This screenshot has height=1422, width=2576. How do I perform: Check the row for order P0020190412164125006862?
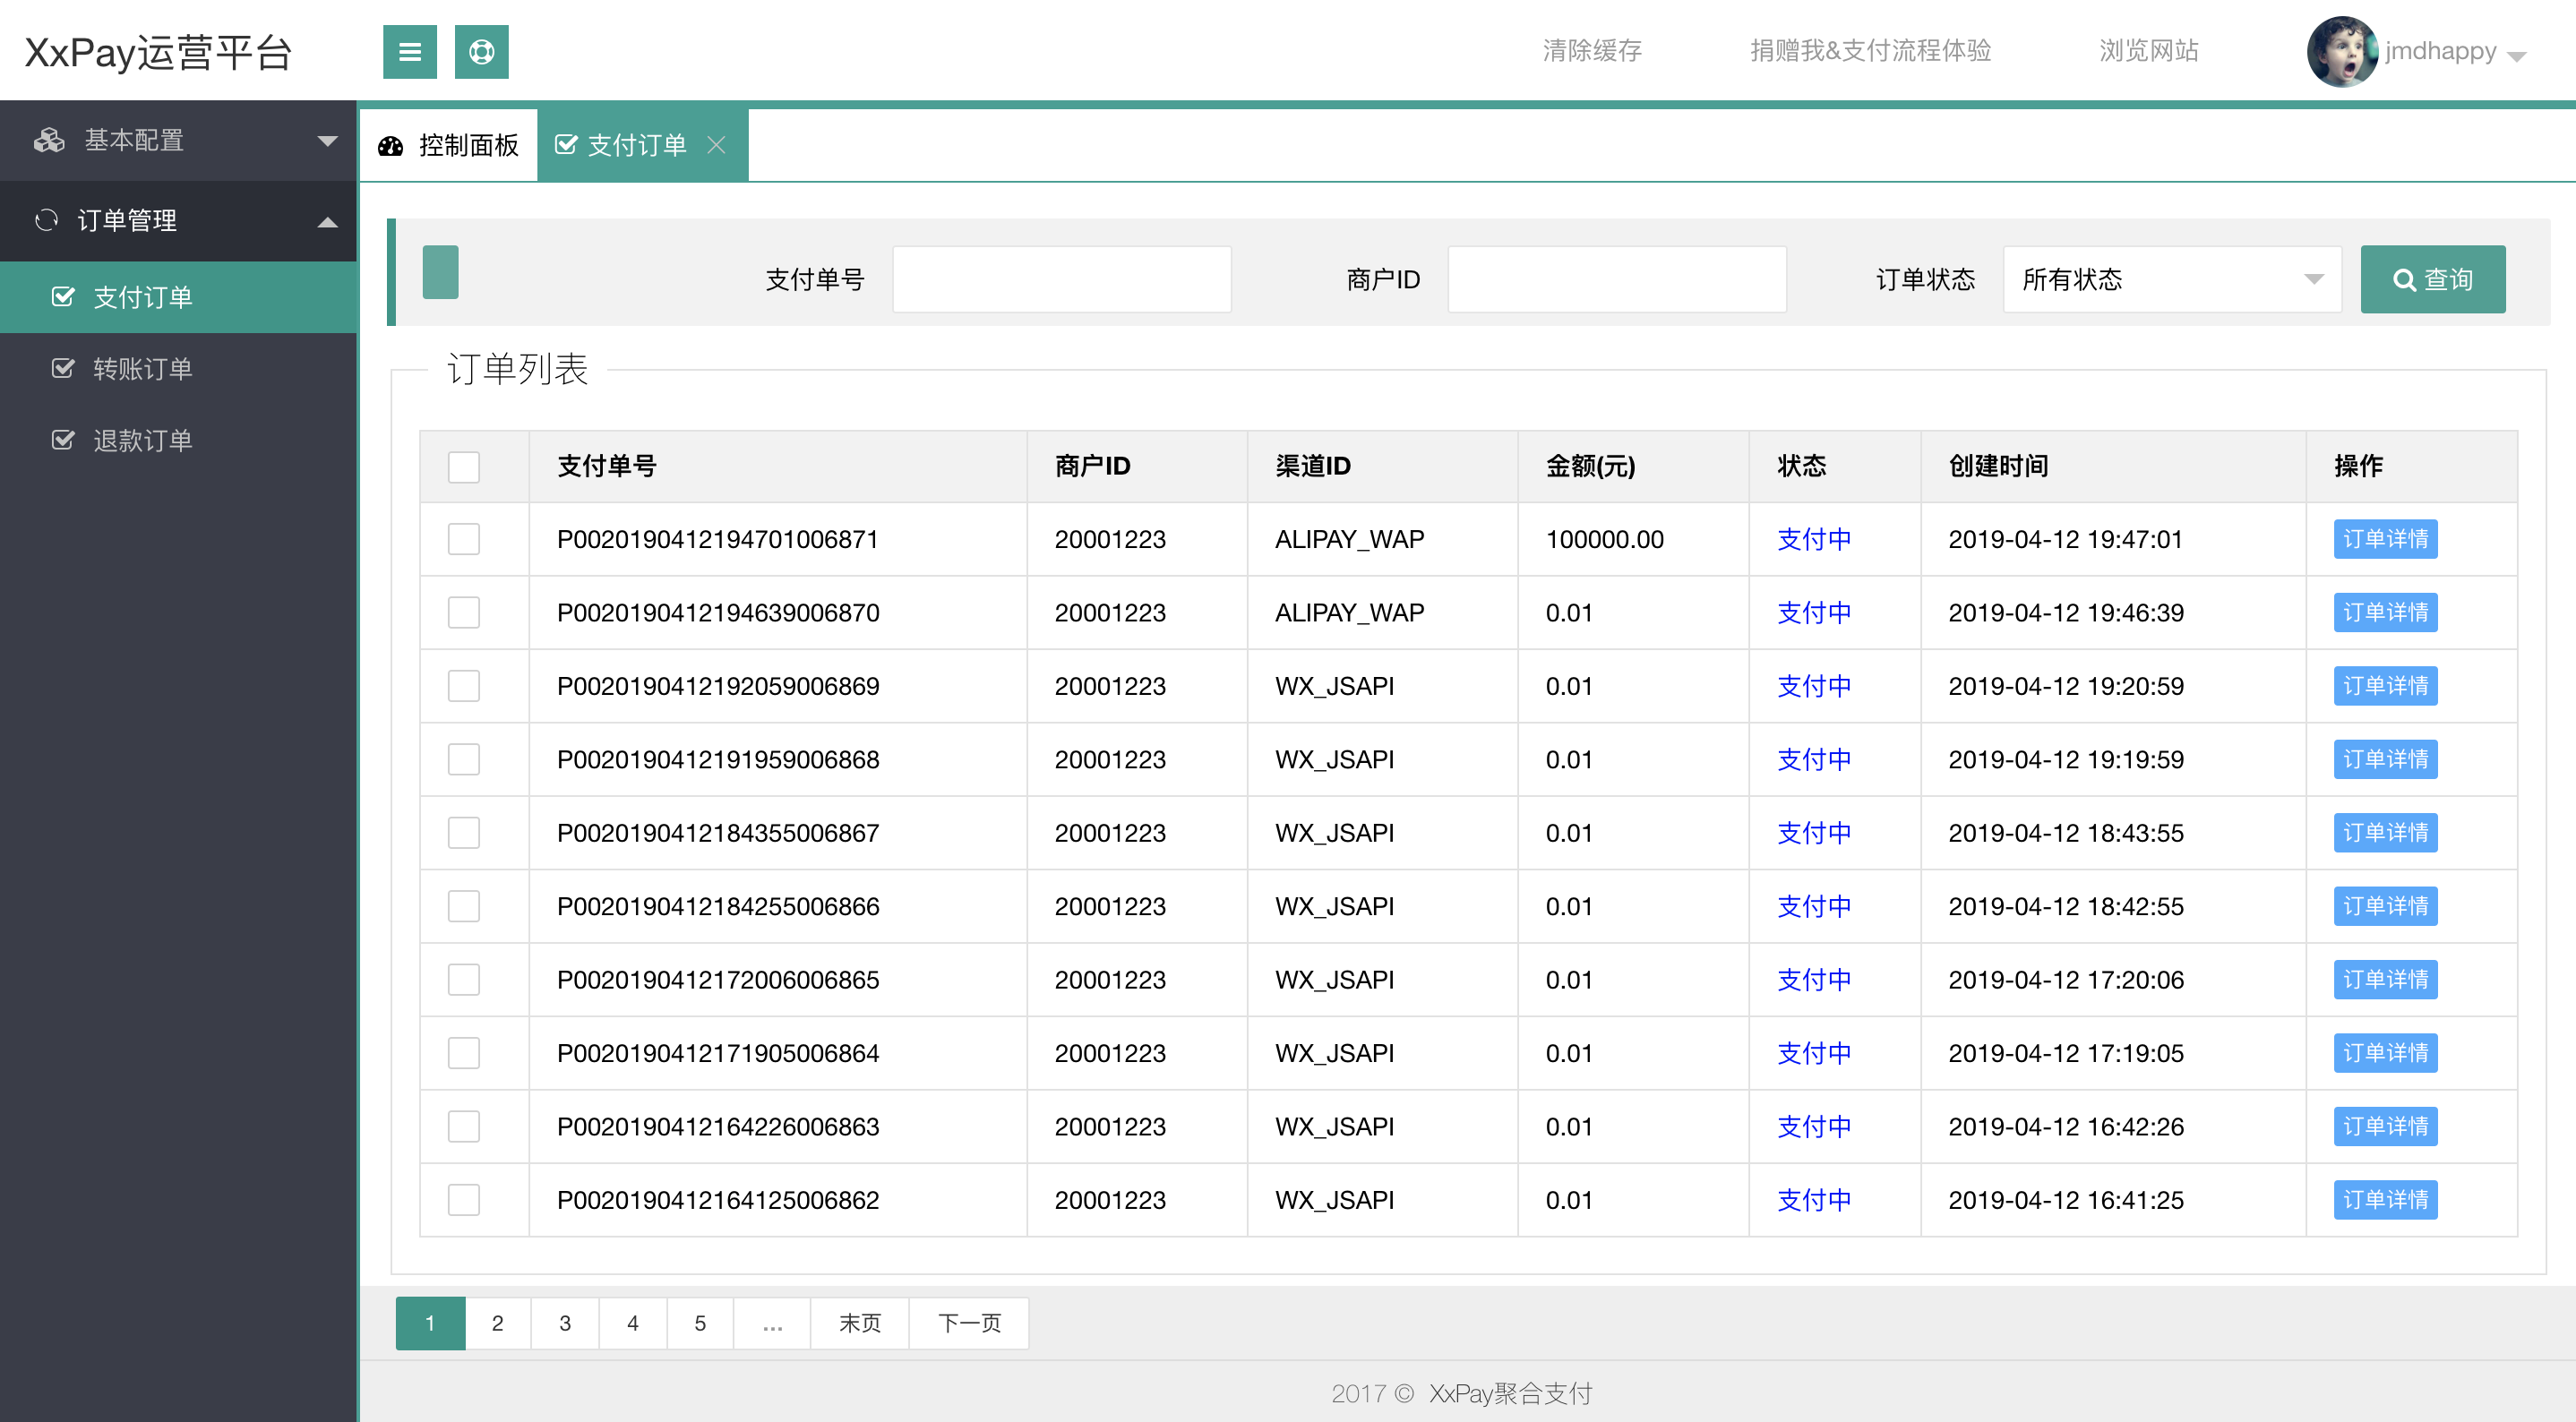click(463, 1200)
